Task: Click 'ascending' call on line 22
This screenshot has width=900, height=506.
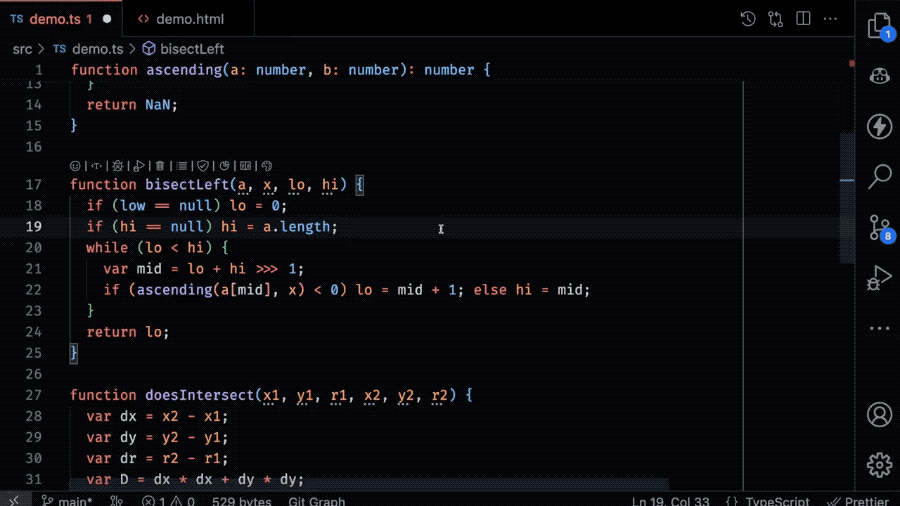Action: coord(174,290)
